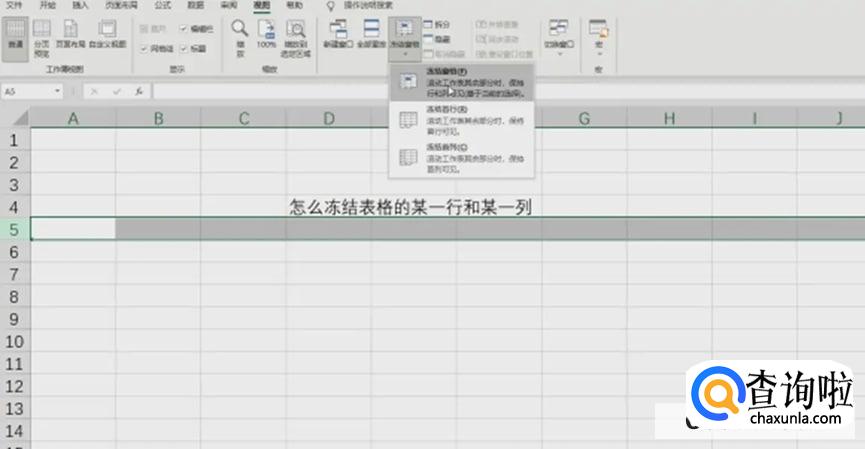The height and width of the screenshot is (449, 865).
Task: Toggle the Formula Bar (编辑栏) checkbox
Action: click(183, 29)
